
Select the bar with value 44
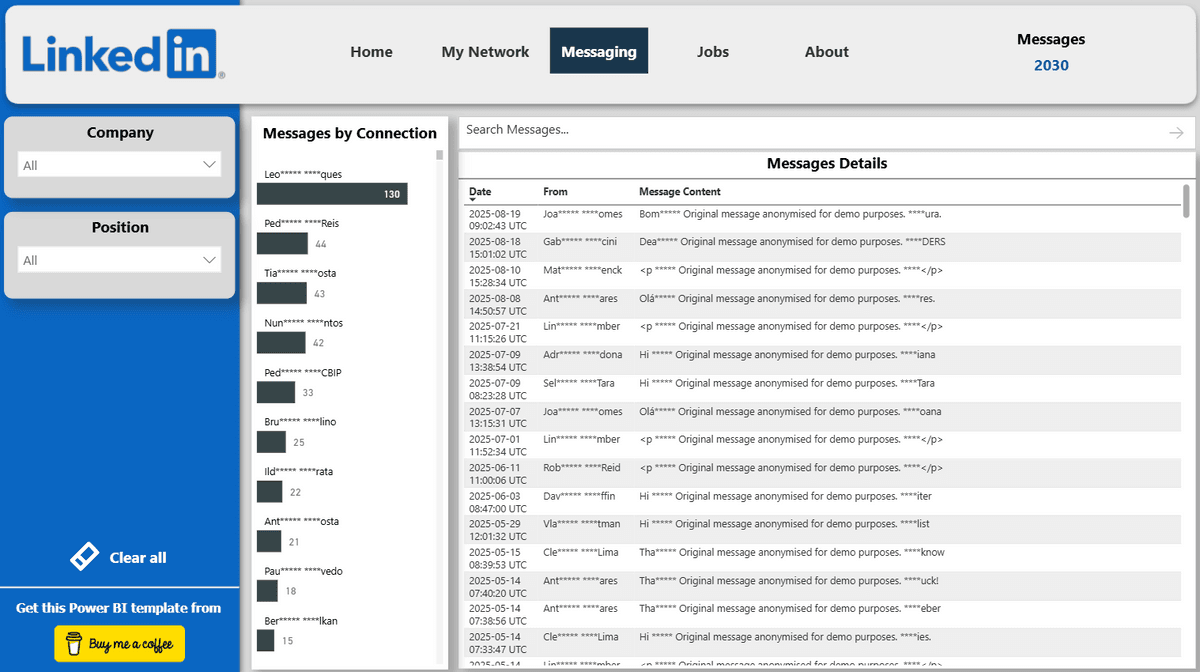[x=282, y=243]
